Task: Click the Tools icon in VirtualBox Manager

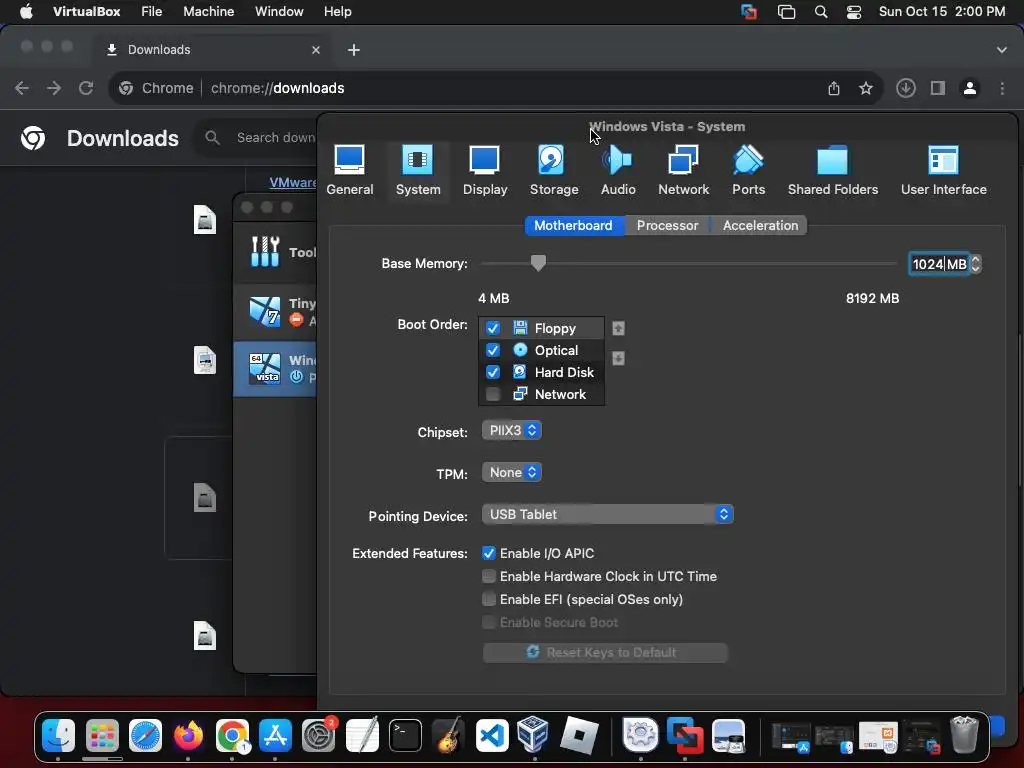Action: [x=265, y=252]
